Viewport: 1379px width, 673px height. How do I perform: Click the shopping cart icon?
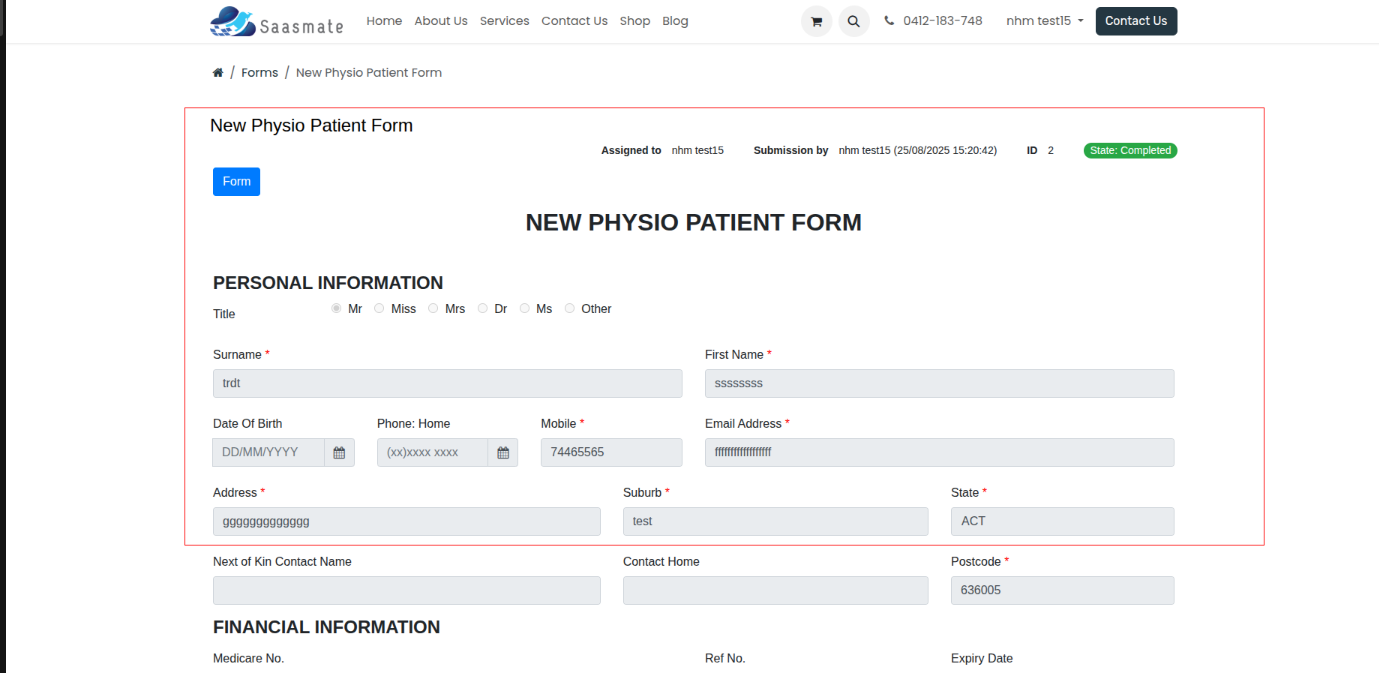click(816, 21)
